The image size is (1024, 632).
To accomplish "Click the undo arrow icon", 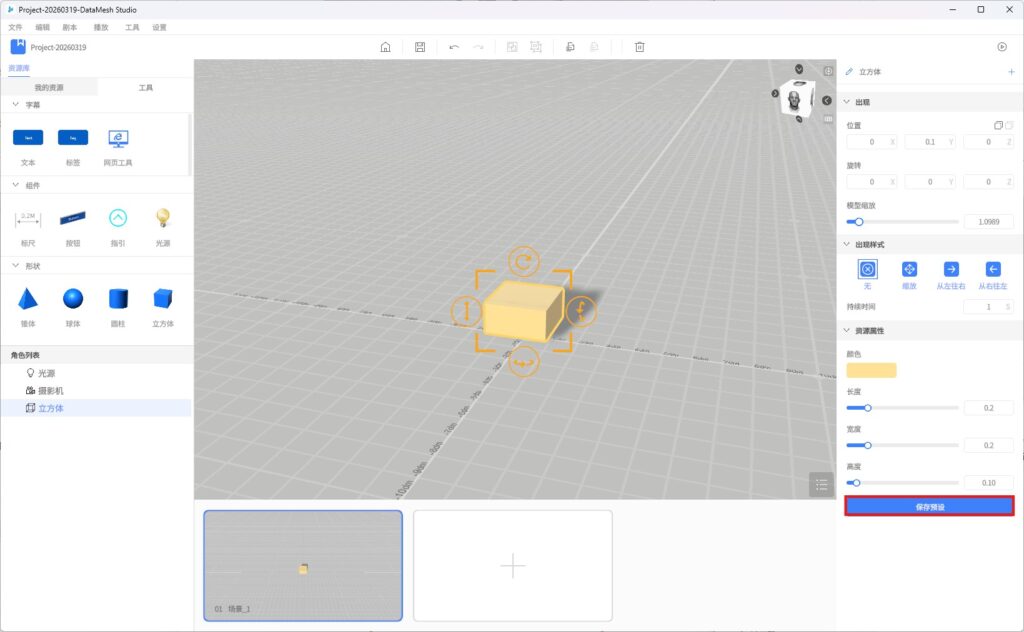I will [x=454, y=47].
